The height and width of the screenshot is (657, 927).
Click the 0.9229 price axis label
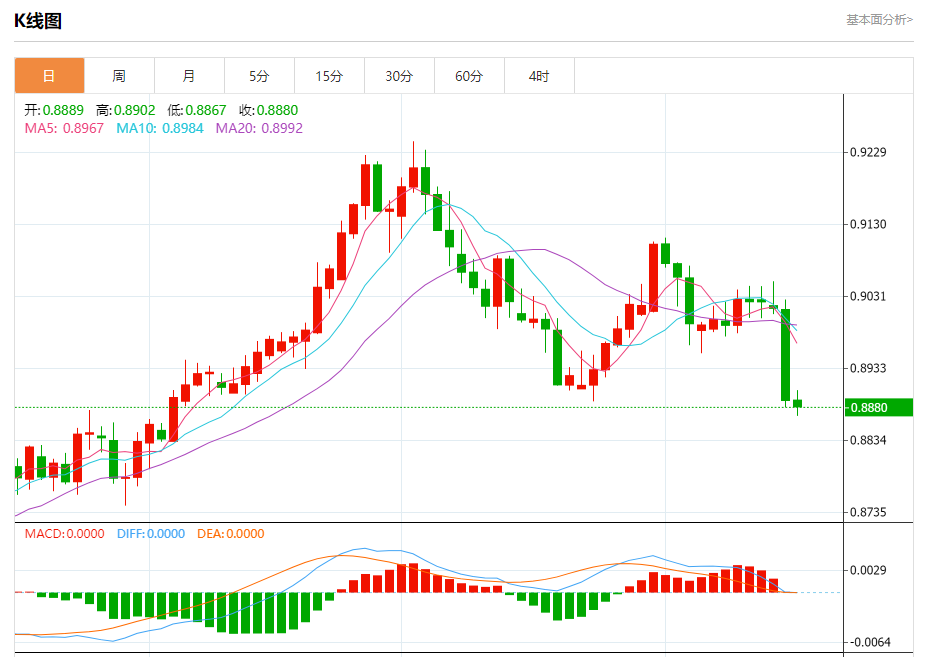tap(868, 153)
